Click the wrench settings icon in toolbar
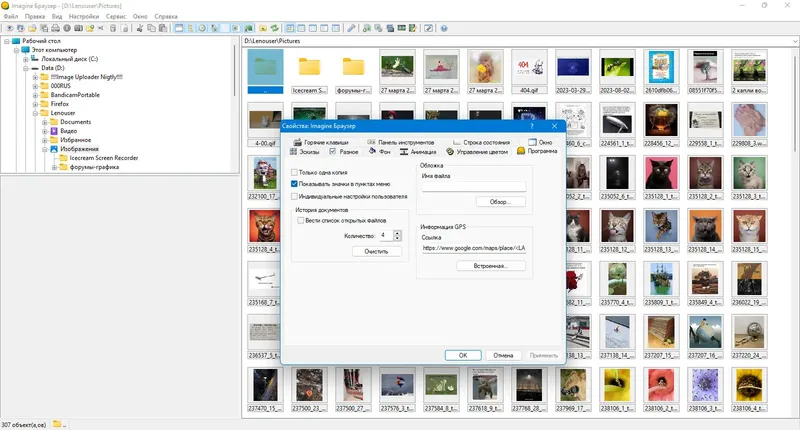The image size is (800, 430). (x=352, y=28)
